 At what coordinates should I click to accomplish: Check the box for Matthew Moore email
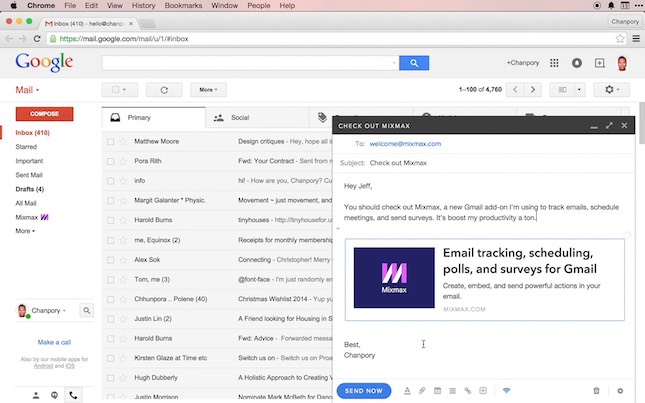click(x=111, y=142)
